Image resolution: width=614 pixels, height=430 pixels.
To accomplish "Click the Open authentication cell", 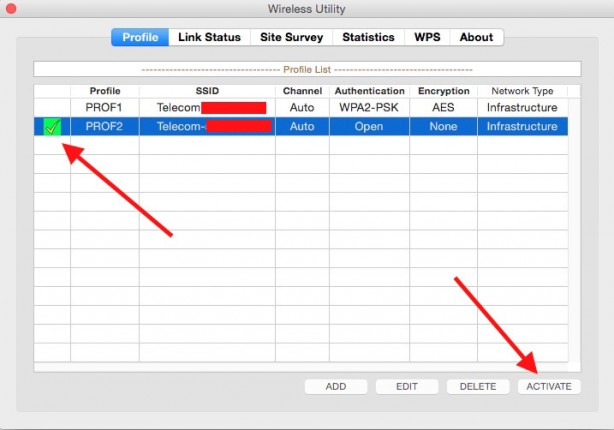I will pyautogui.click(x=369, y=126).
